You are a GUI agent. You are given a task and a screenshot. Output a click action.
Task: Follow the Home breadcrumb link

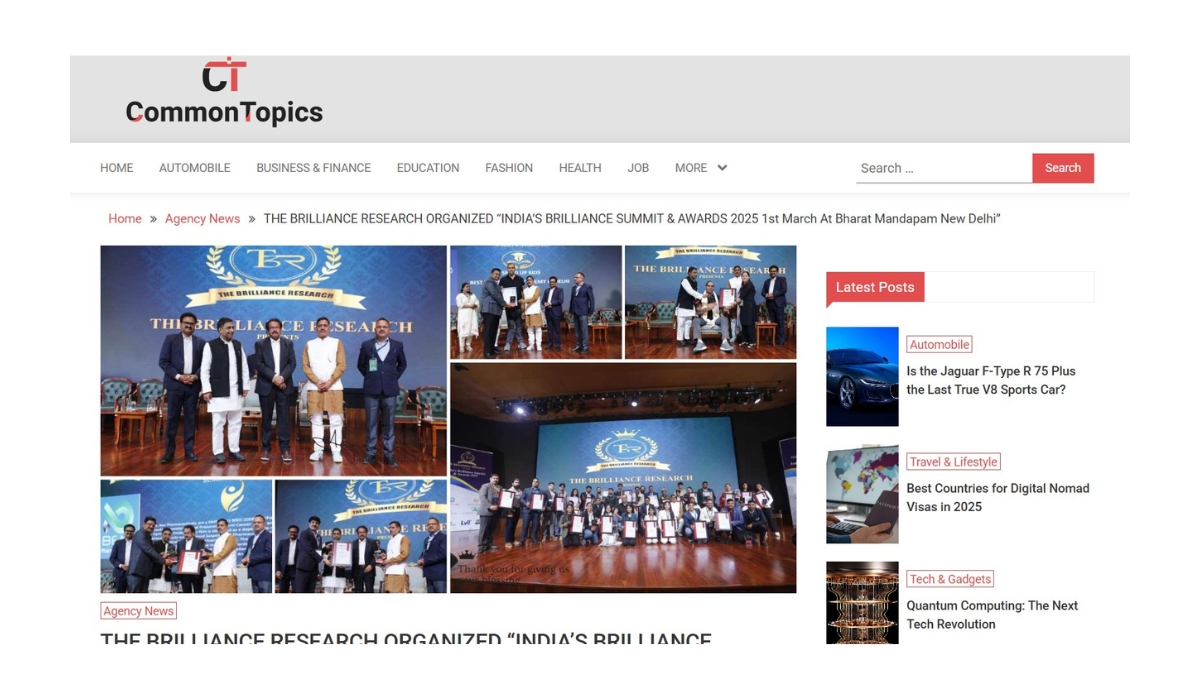pyautogui.click(x=125, y=219)
